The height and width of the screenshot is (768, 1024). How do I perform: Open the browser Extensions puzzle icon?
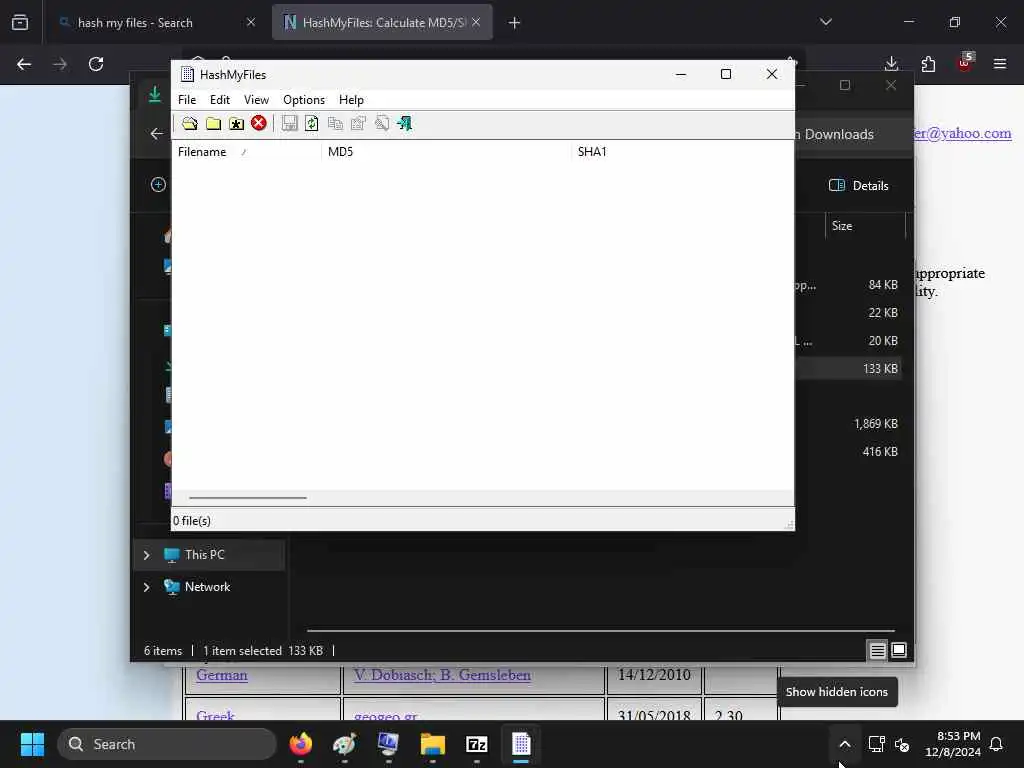tap(928, 64)
